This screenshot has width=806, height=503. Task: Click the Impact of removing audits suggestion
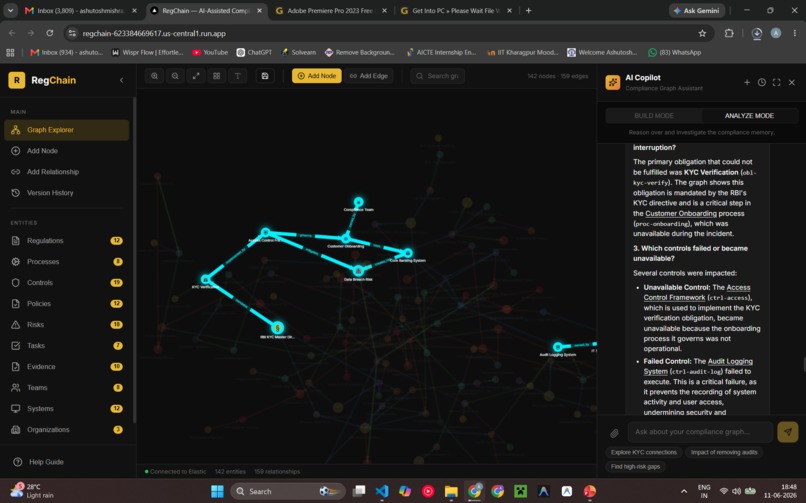[724, 453]
